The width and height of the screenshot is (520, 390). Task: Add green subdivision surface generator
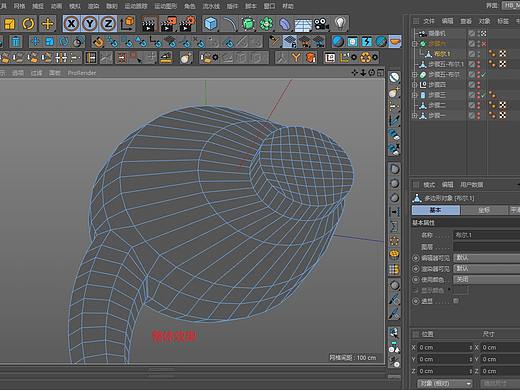pyautogui.click(x=248, y=24)
